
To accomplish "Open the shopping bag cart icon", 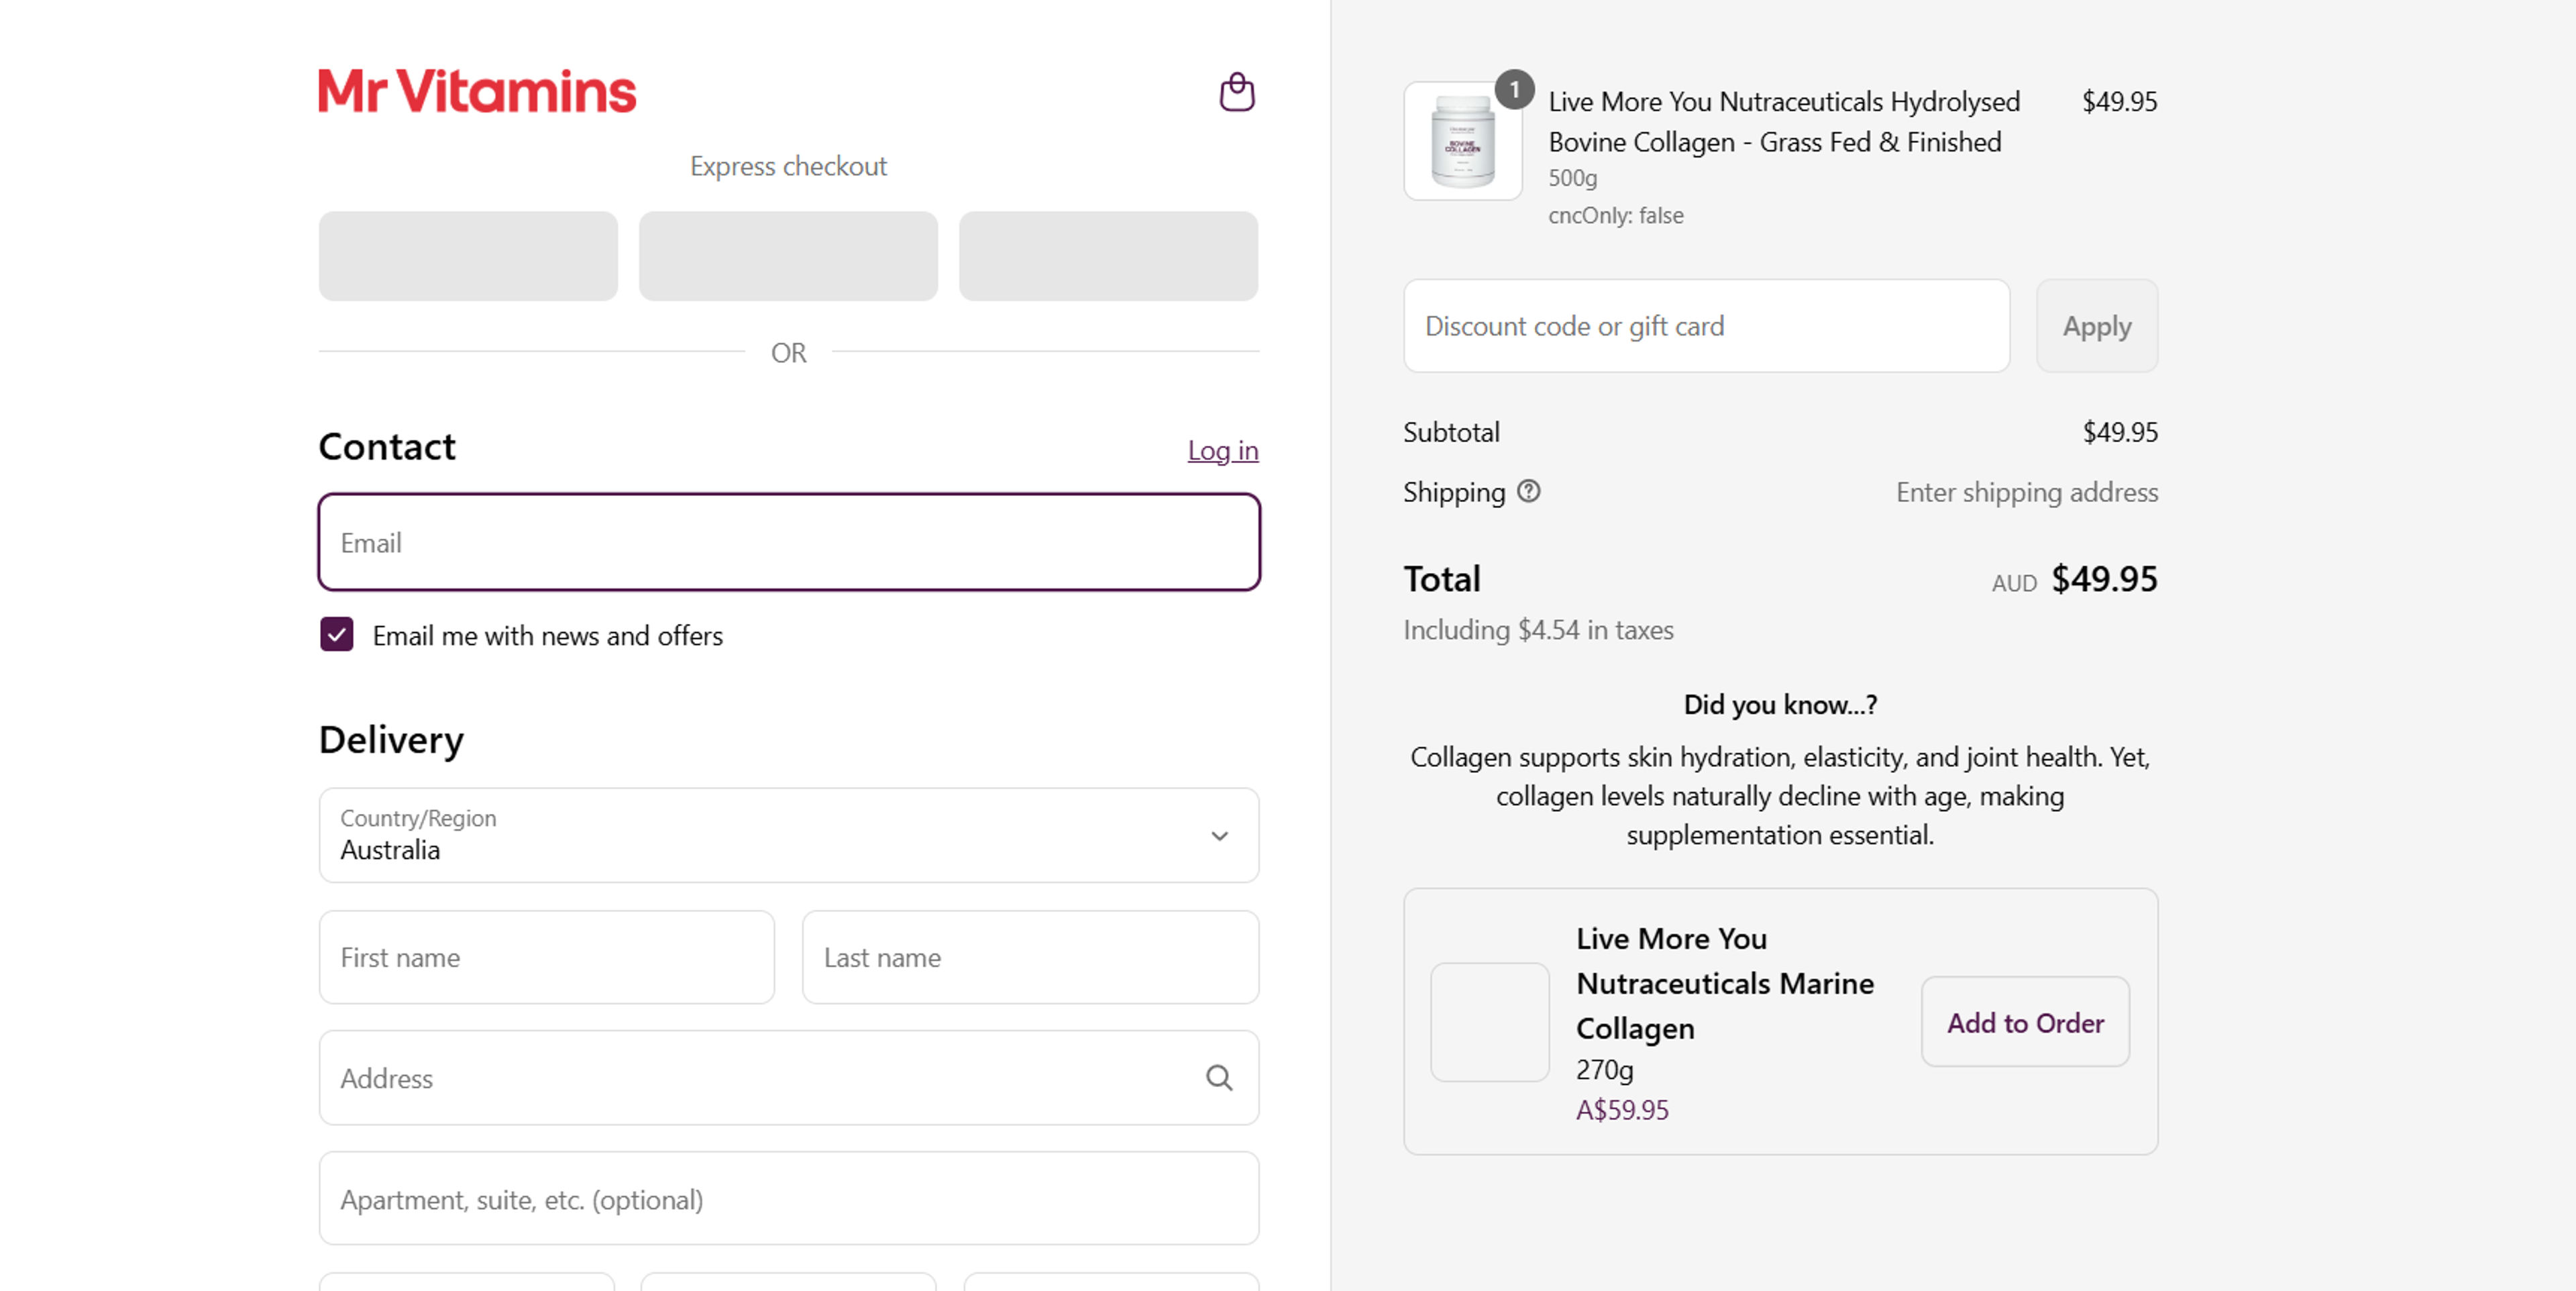I will [x=1237, y=92].
